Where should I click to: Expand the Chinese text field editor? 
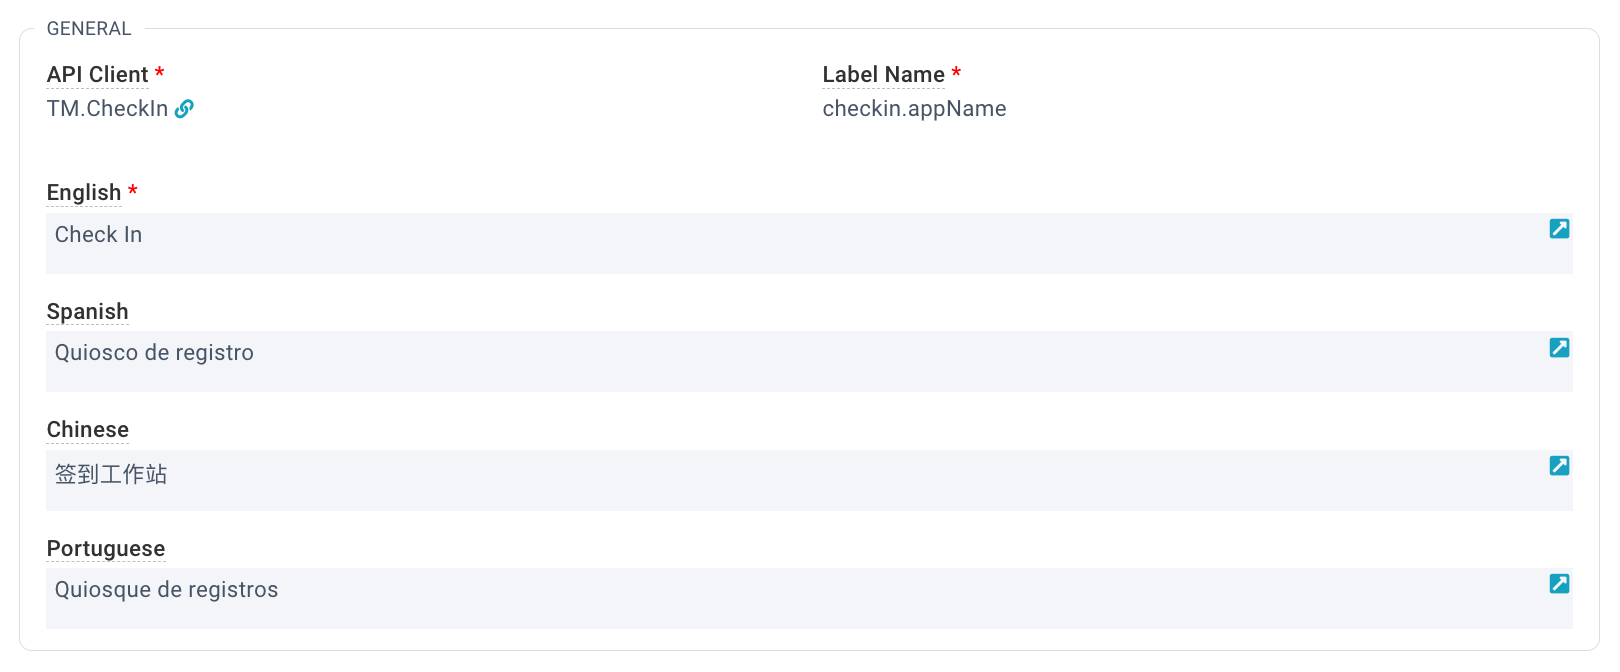pos(1559,466)
